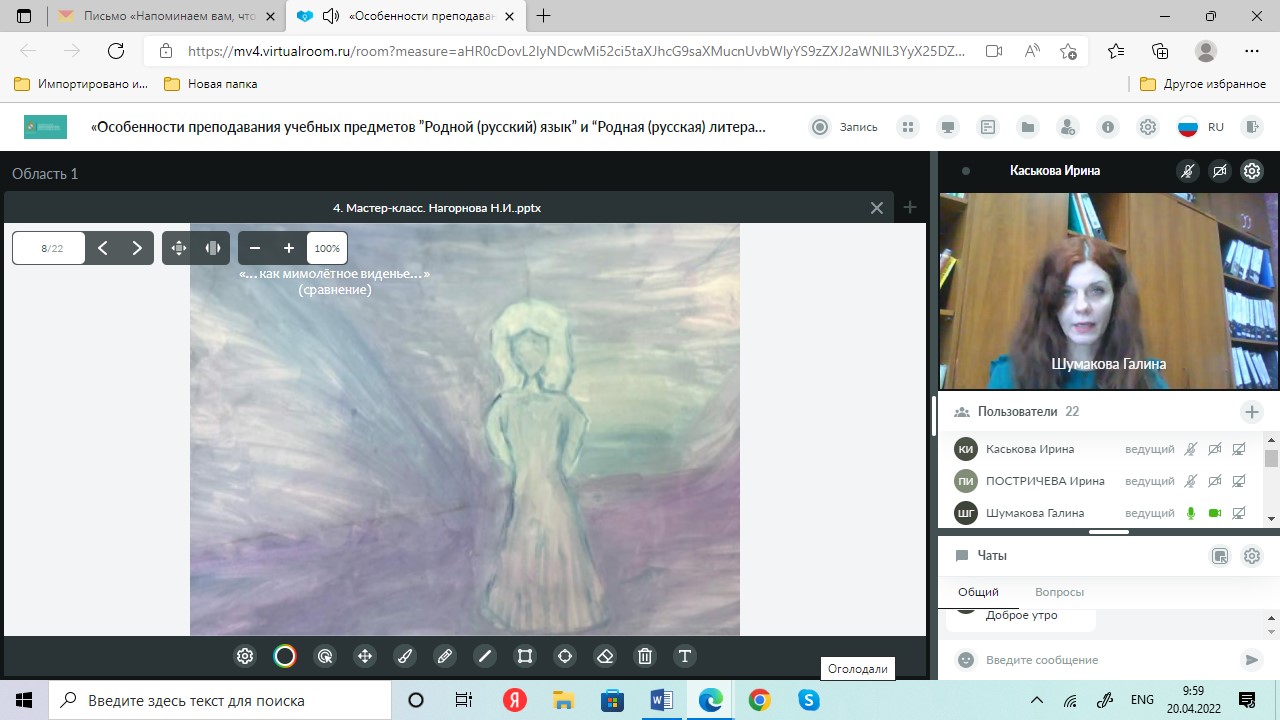This screenshot has width=1280, height=720.
Task: Click the 100% zoom level box
Action: [x=327, y=248]
